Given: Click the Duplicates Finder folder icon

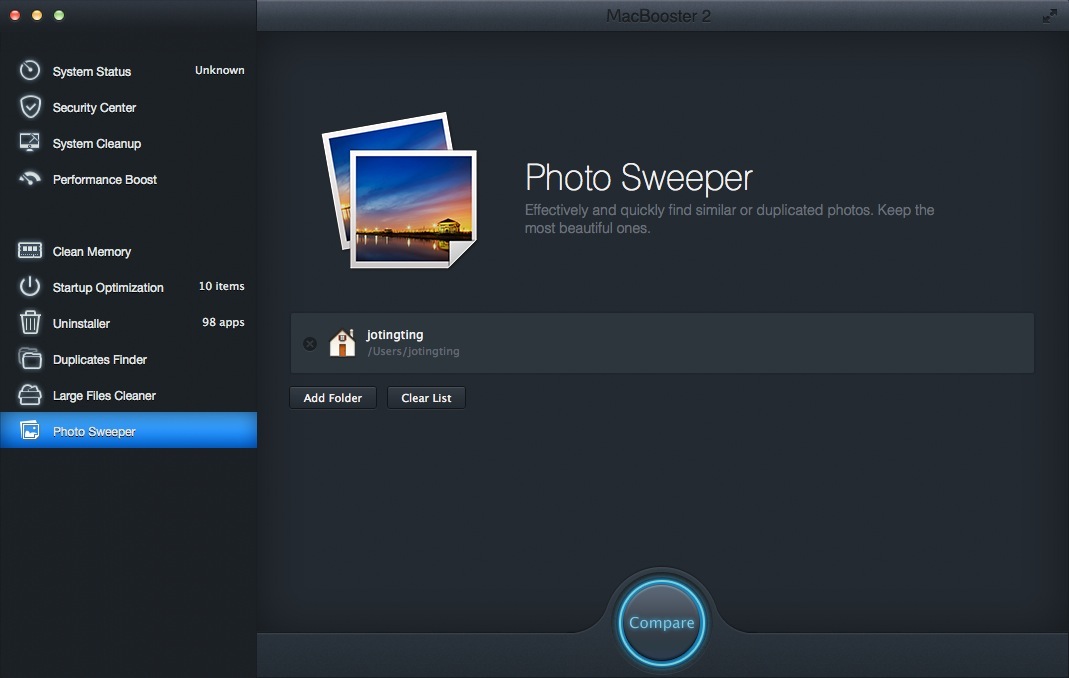Looking at the screenshot, I should click(x=30, y=359).
